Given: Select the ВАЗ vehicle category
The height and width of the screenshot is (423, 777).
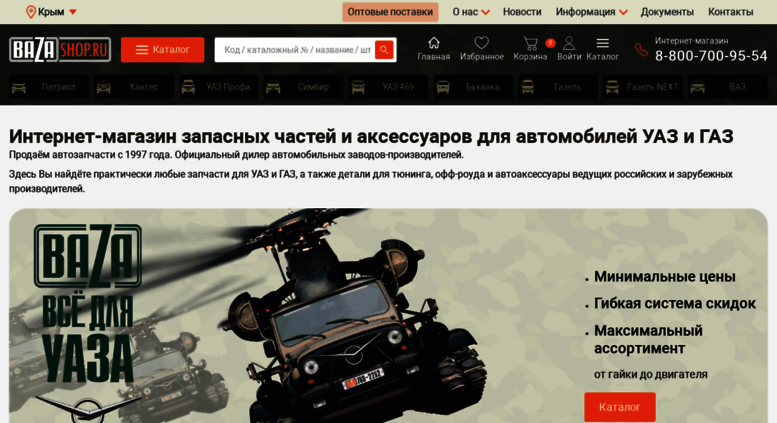Looking at the screenshot, I should [727, 87].
